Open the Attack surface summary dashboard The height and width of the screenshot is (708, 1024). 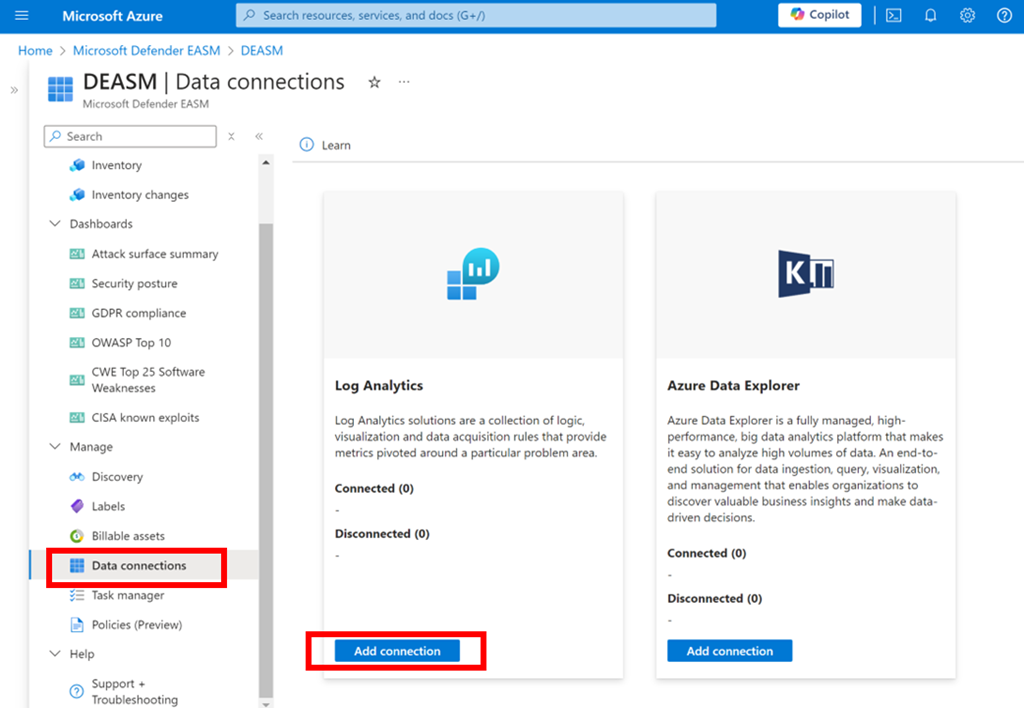click(154, 254)
